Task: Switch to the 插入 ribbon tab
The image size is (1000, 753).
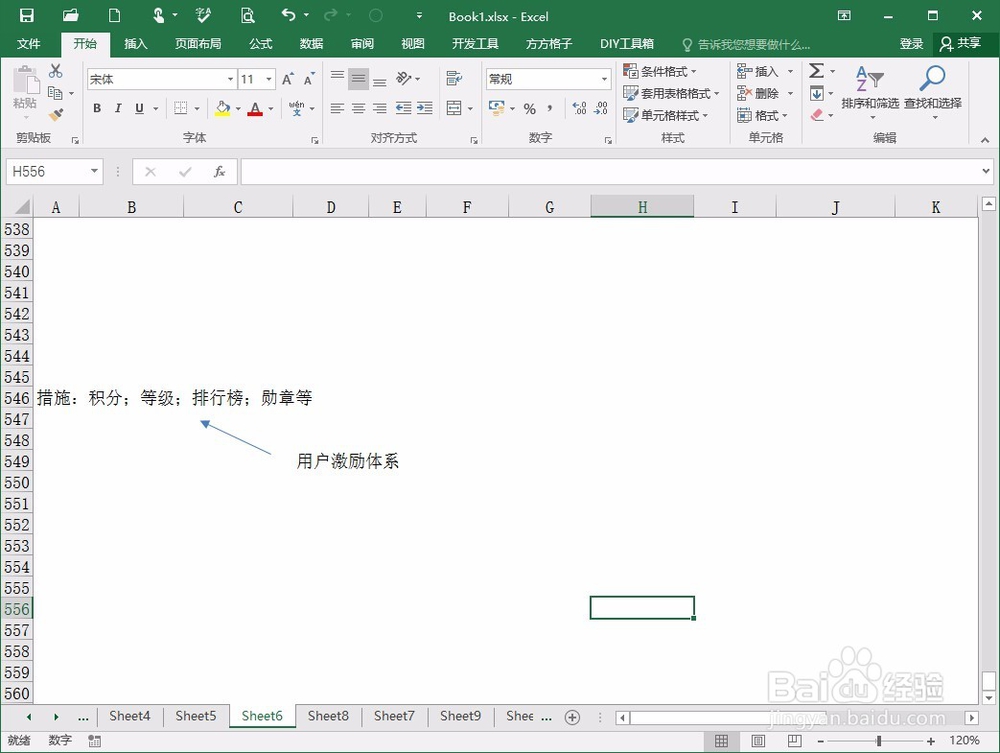Action: [136, 43]
